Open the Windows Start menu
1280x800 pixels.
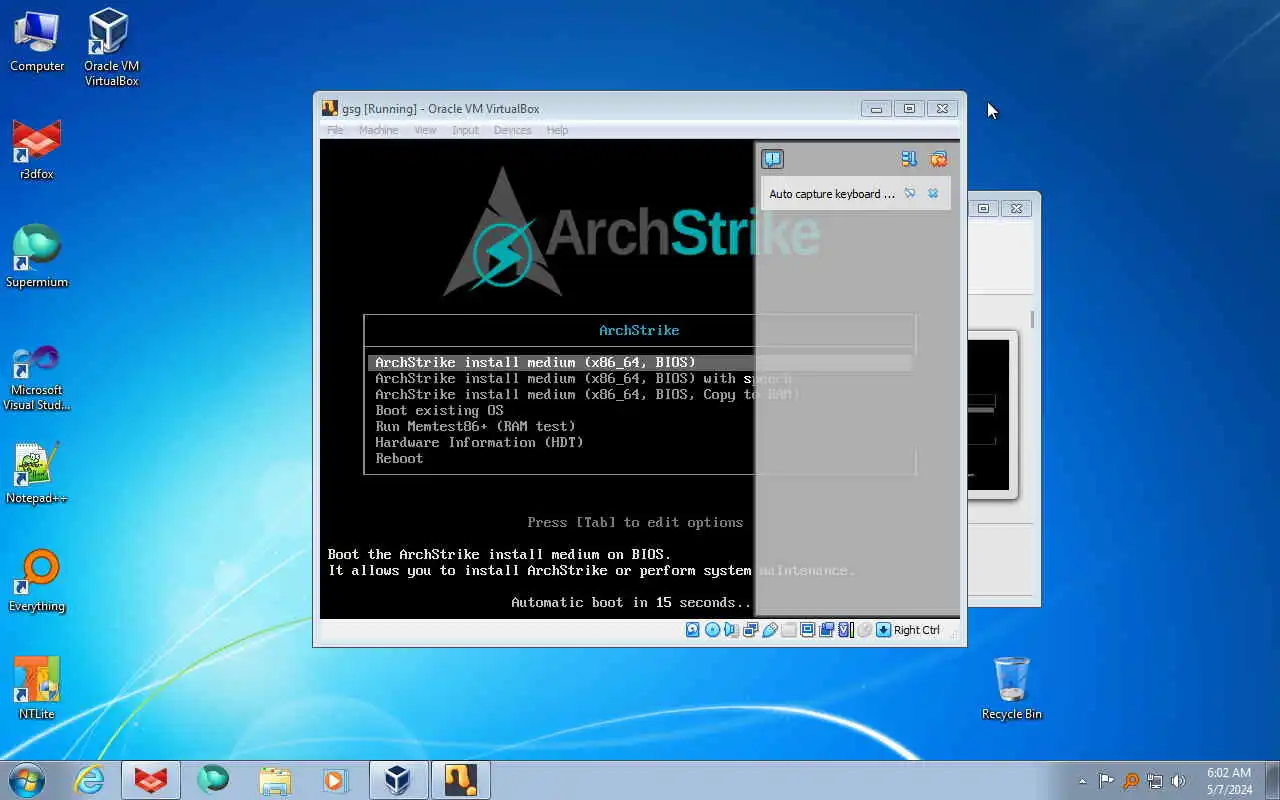pos(26,780)
